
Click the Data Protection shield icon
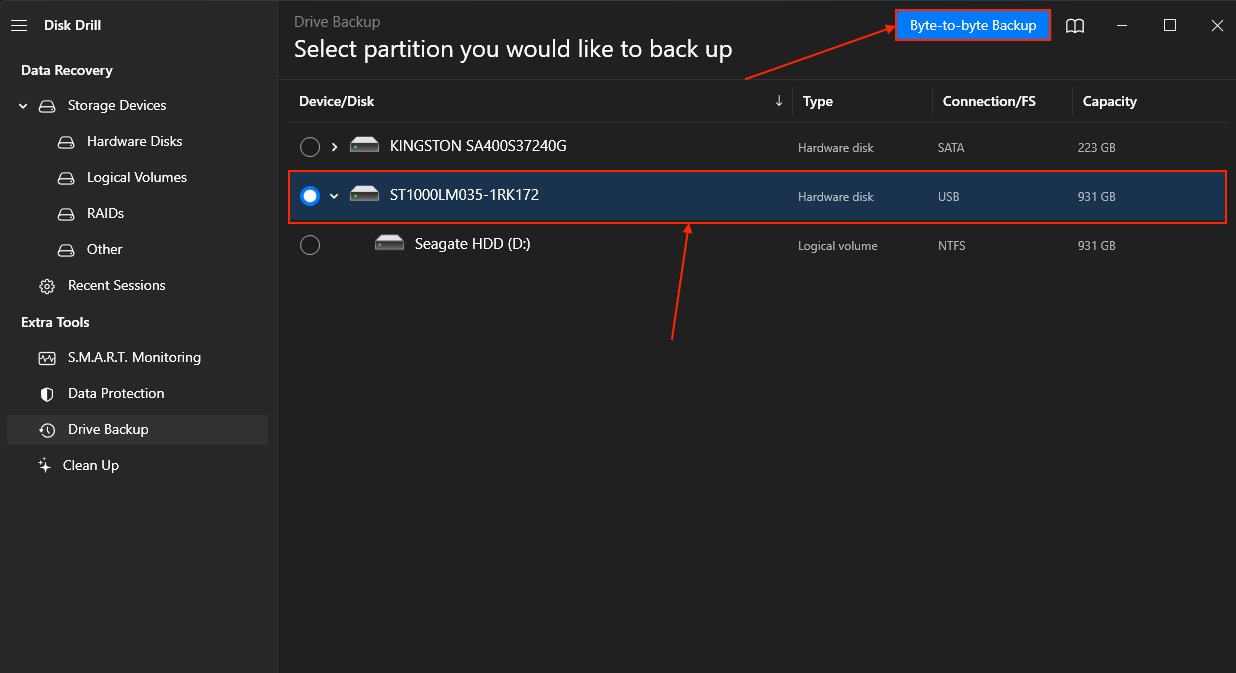(x=47, y=394)
